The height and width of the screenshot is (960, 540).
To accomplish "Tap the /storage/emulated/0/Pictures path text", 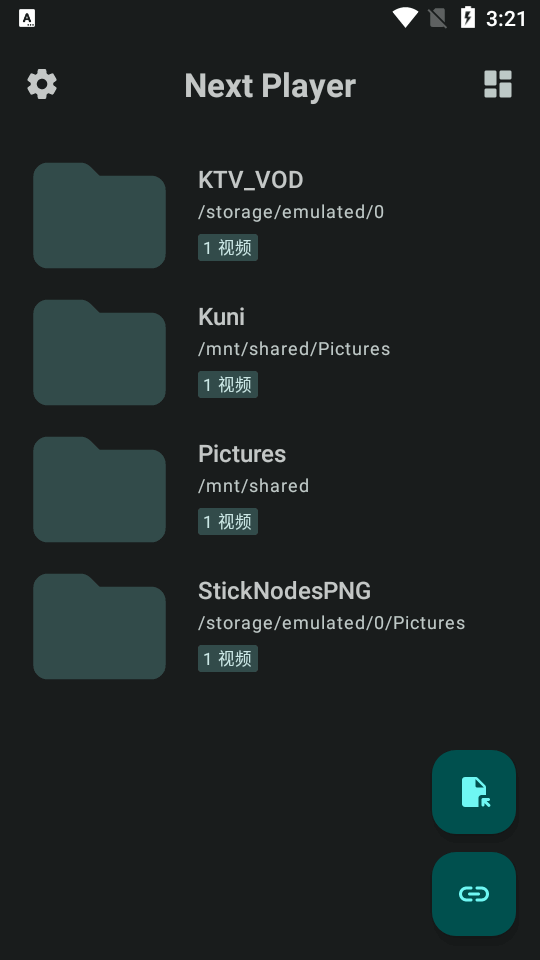I will coord(331,623).
